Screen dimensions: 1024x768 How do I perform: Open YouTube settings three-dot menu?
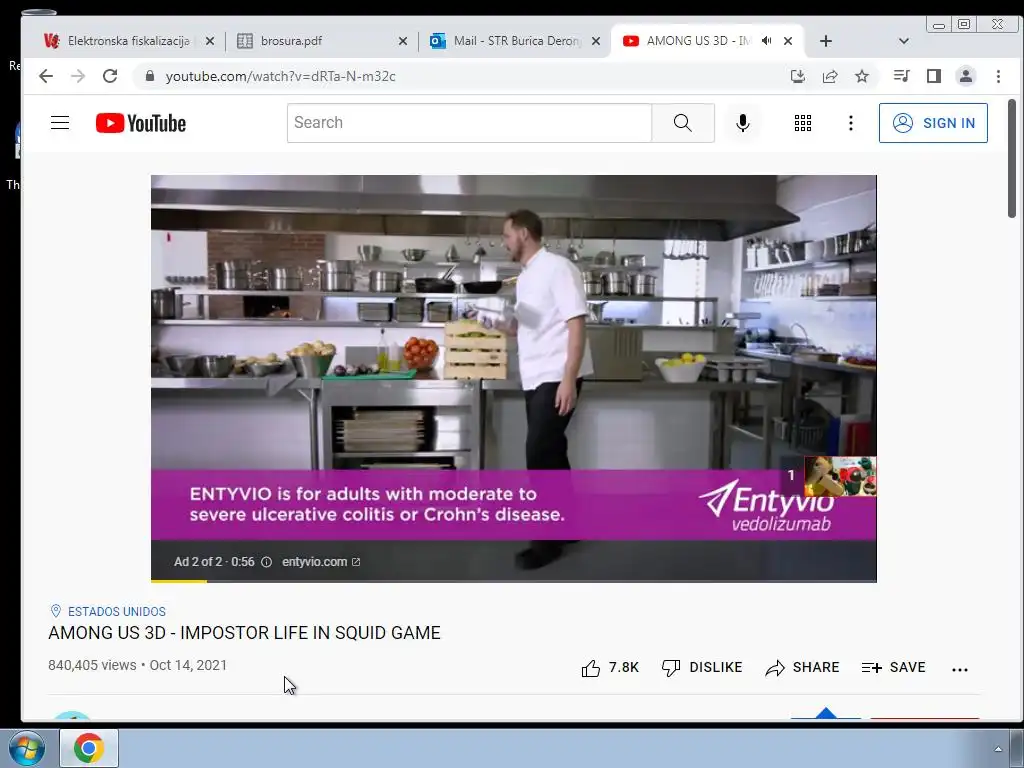850,123
